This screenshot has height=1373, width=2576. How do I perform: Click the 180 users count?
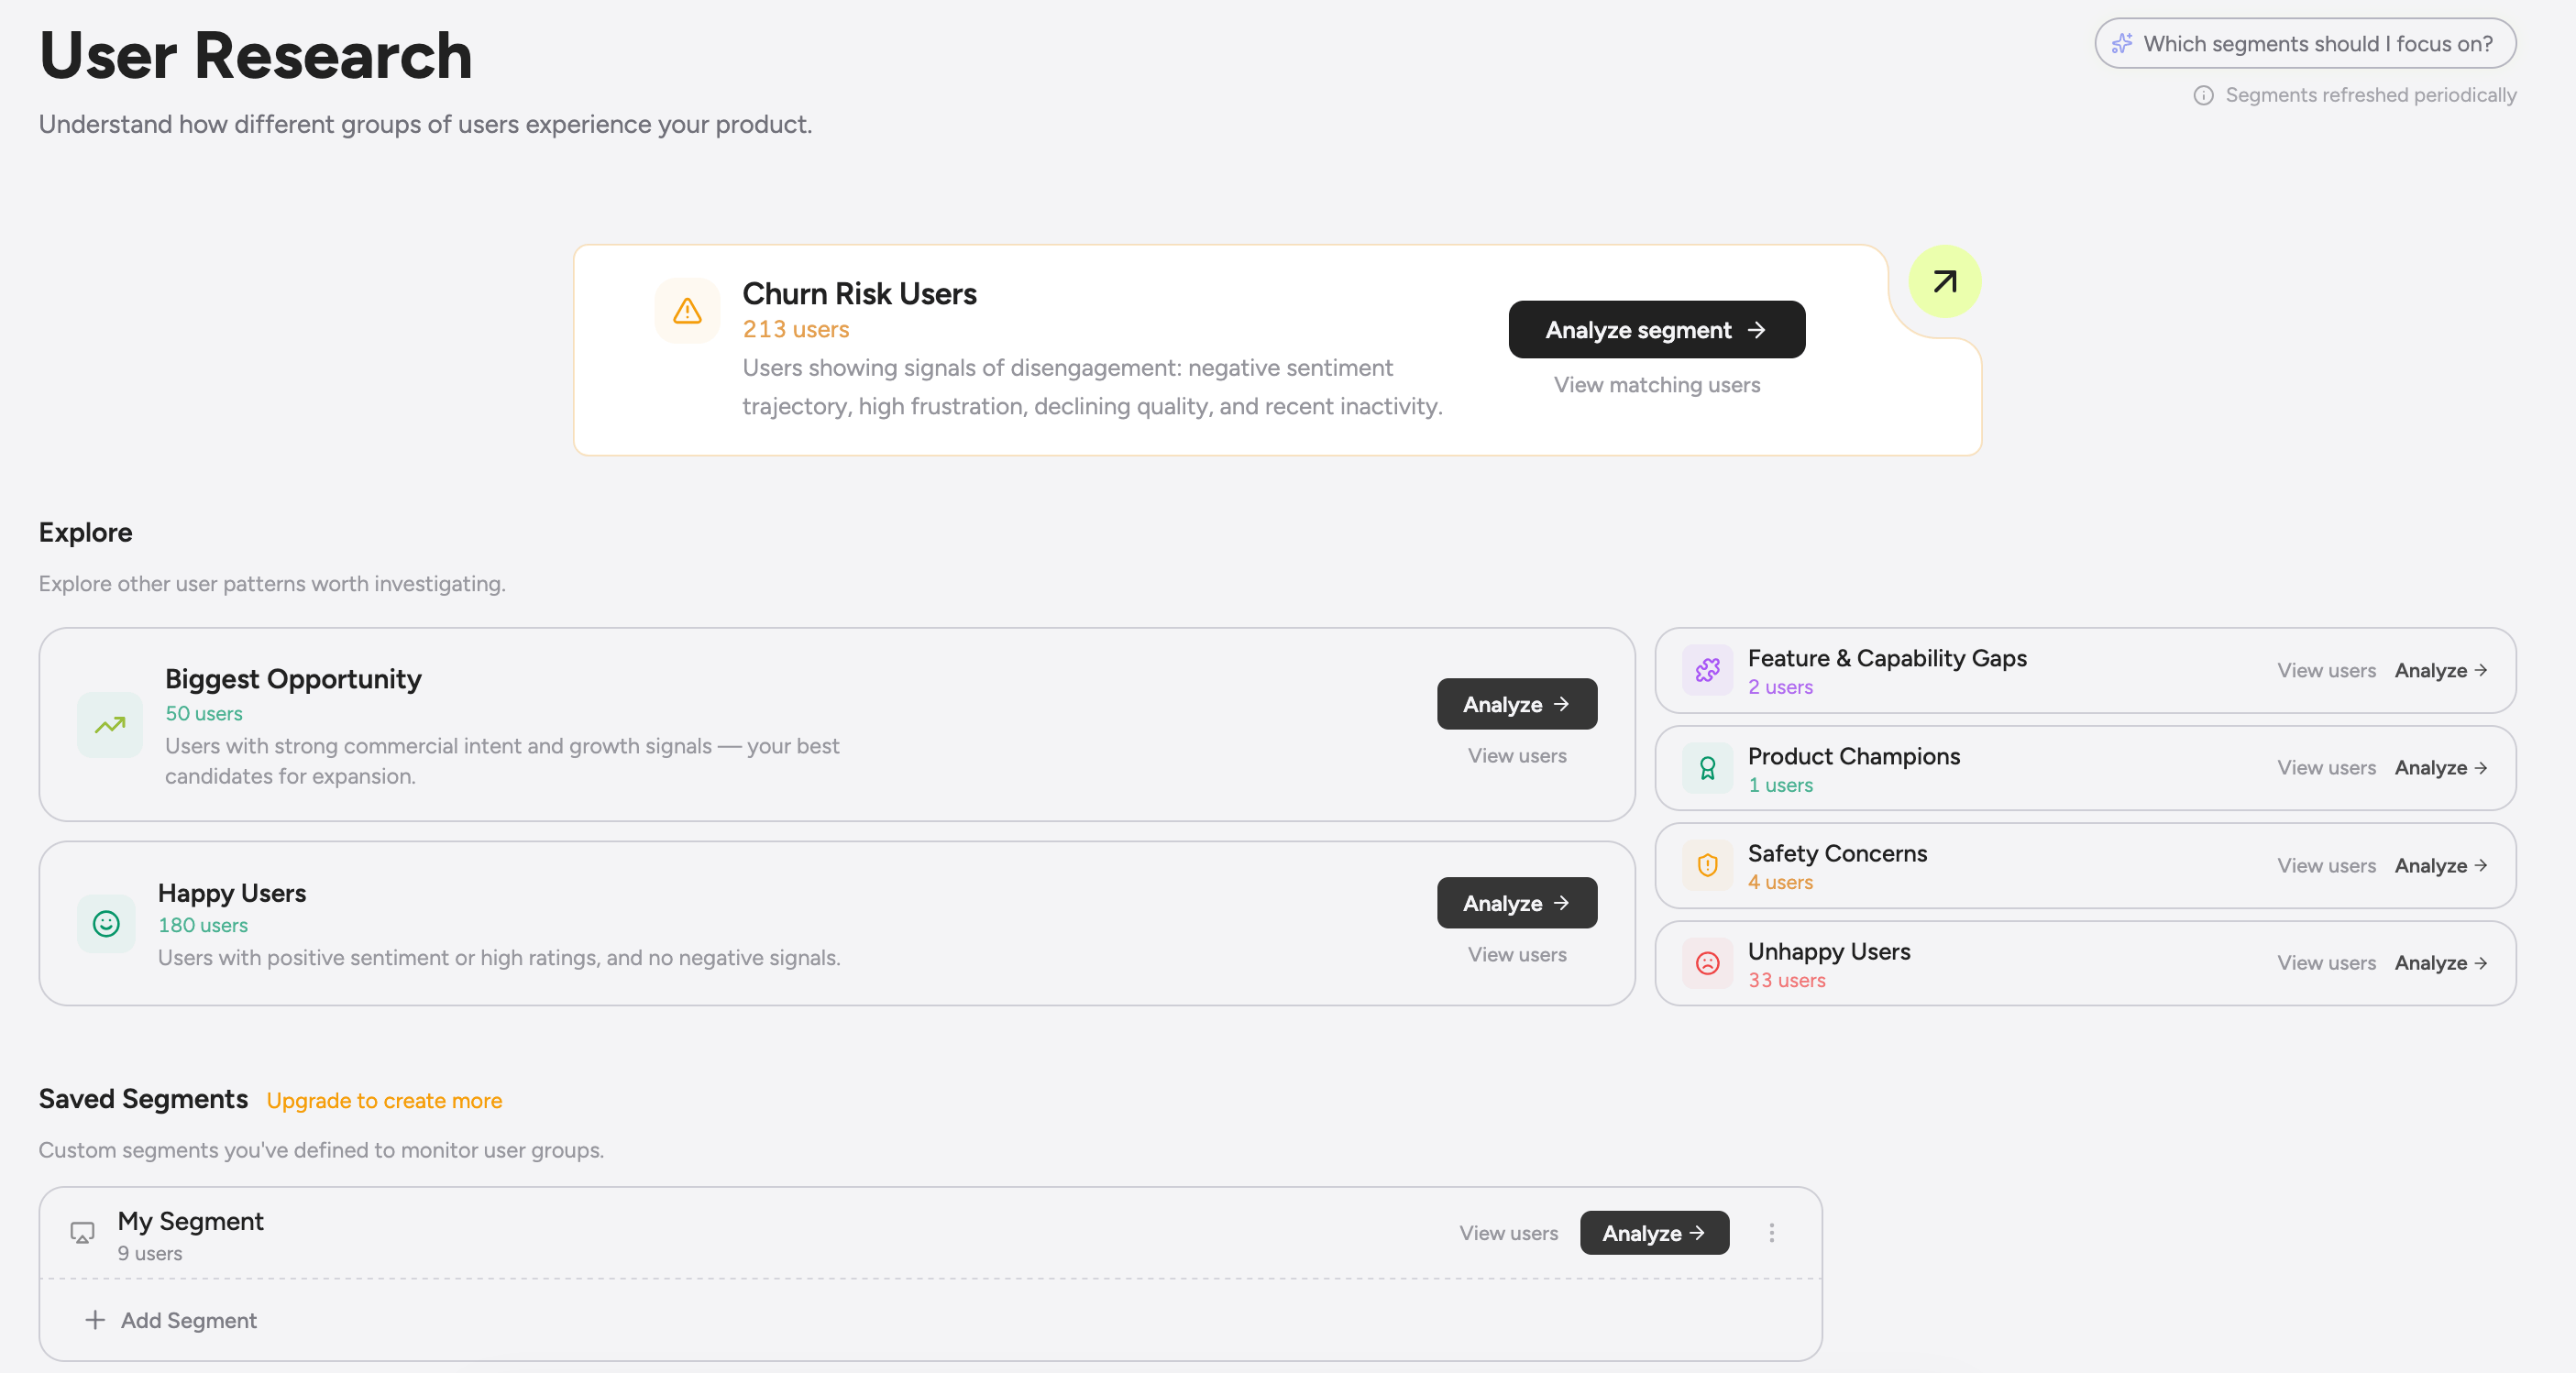203,926
